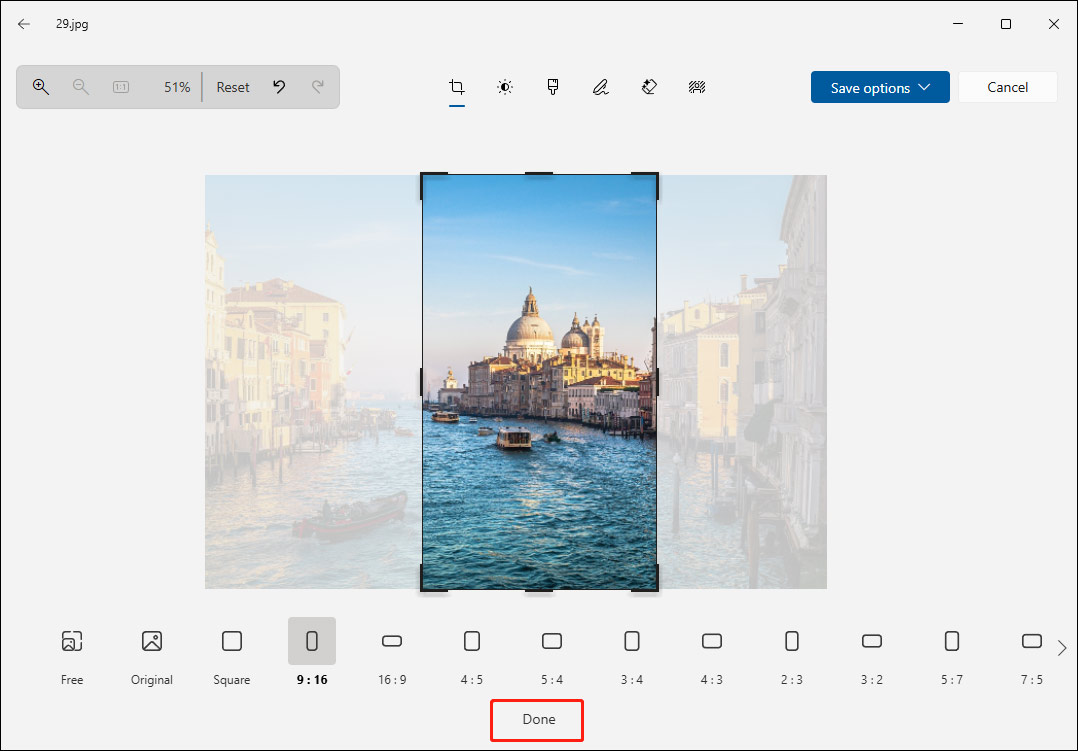Undo the last edit

[279, 87]
